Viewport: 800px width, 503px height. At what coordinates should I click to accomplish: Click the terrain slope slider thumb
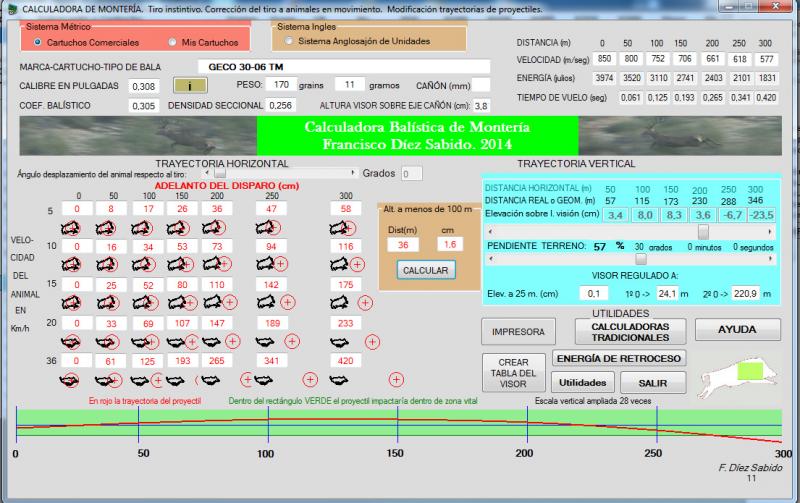(641, 258)
